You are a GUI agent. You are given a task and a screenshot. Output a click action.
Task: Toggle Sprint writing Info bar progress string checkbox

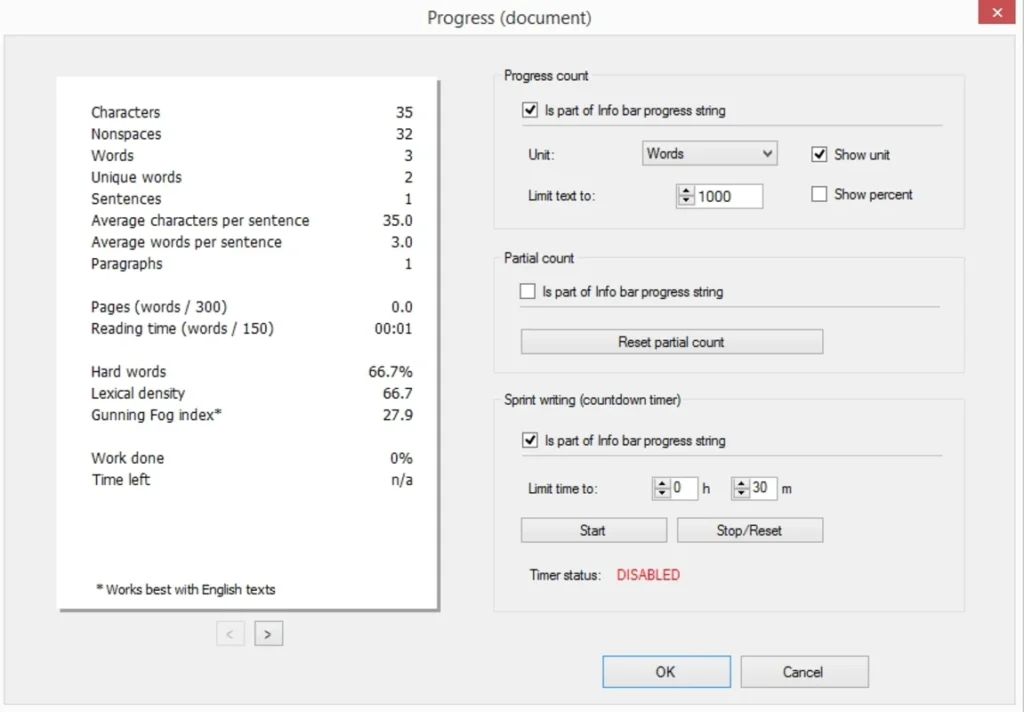tap(530, 440)
